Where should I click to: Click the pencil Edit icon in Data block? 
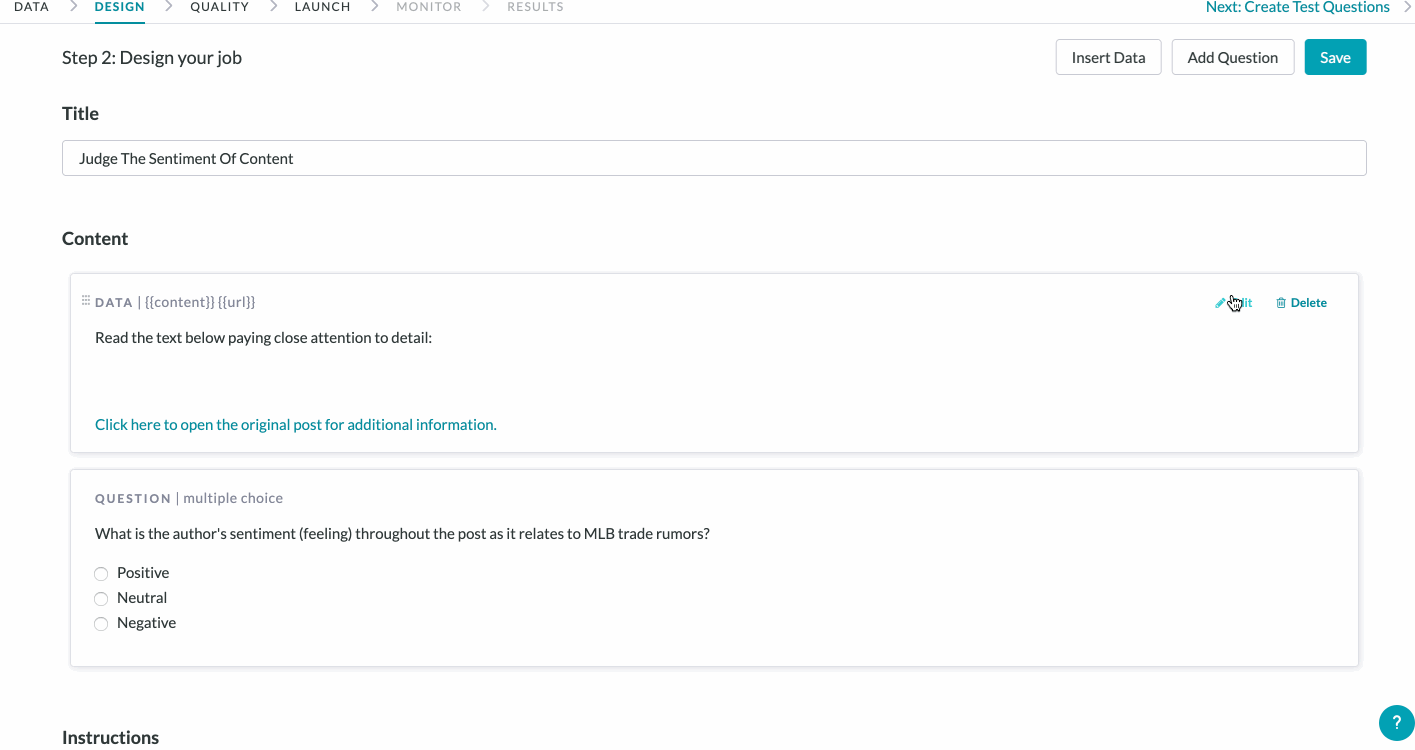1220,303
